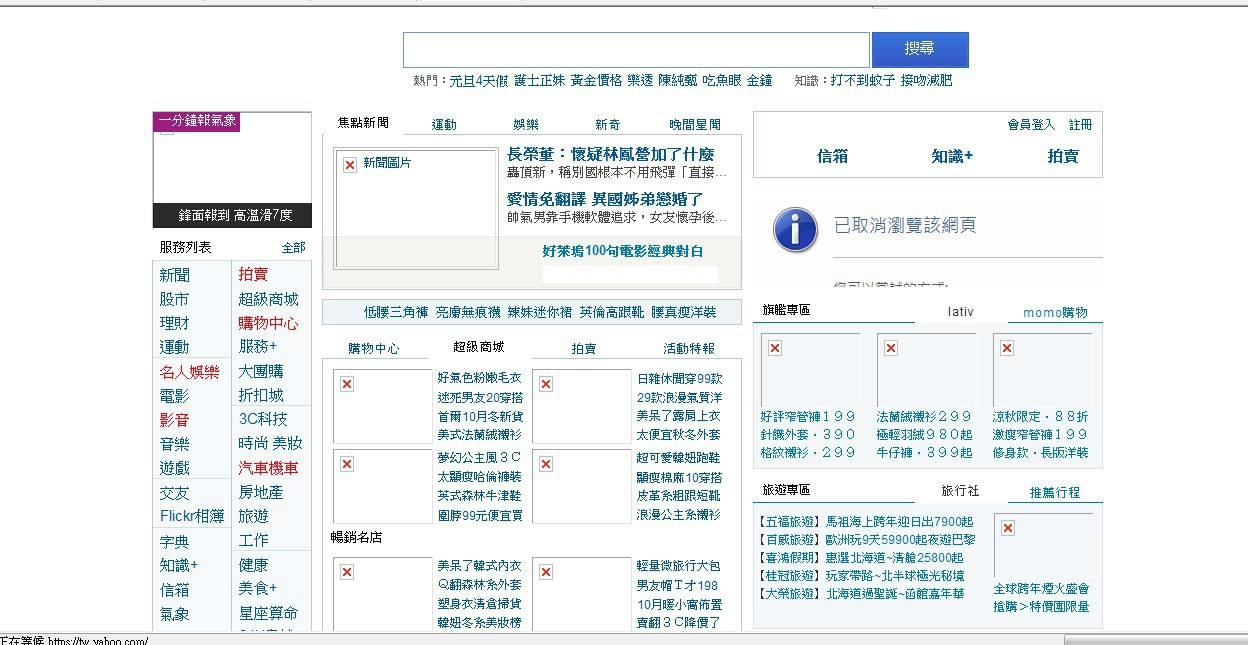Open 名人娛樂 in service list
Image resolution: width=1248 pixels, height=645 pixels.
189,372
